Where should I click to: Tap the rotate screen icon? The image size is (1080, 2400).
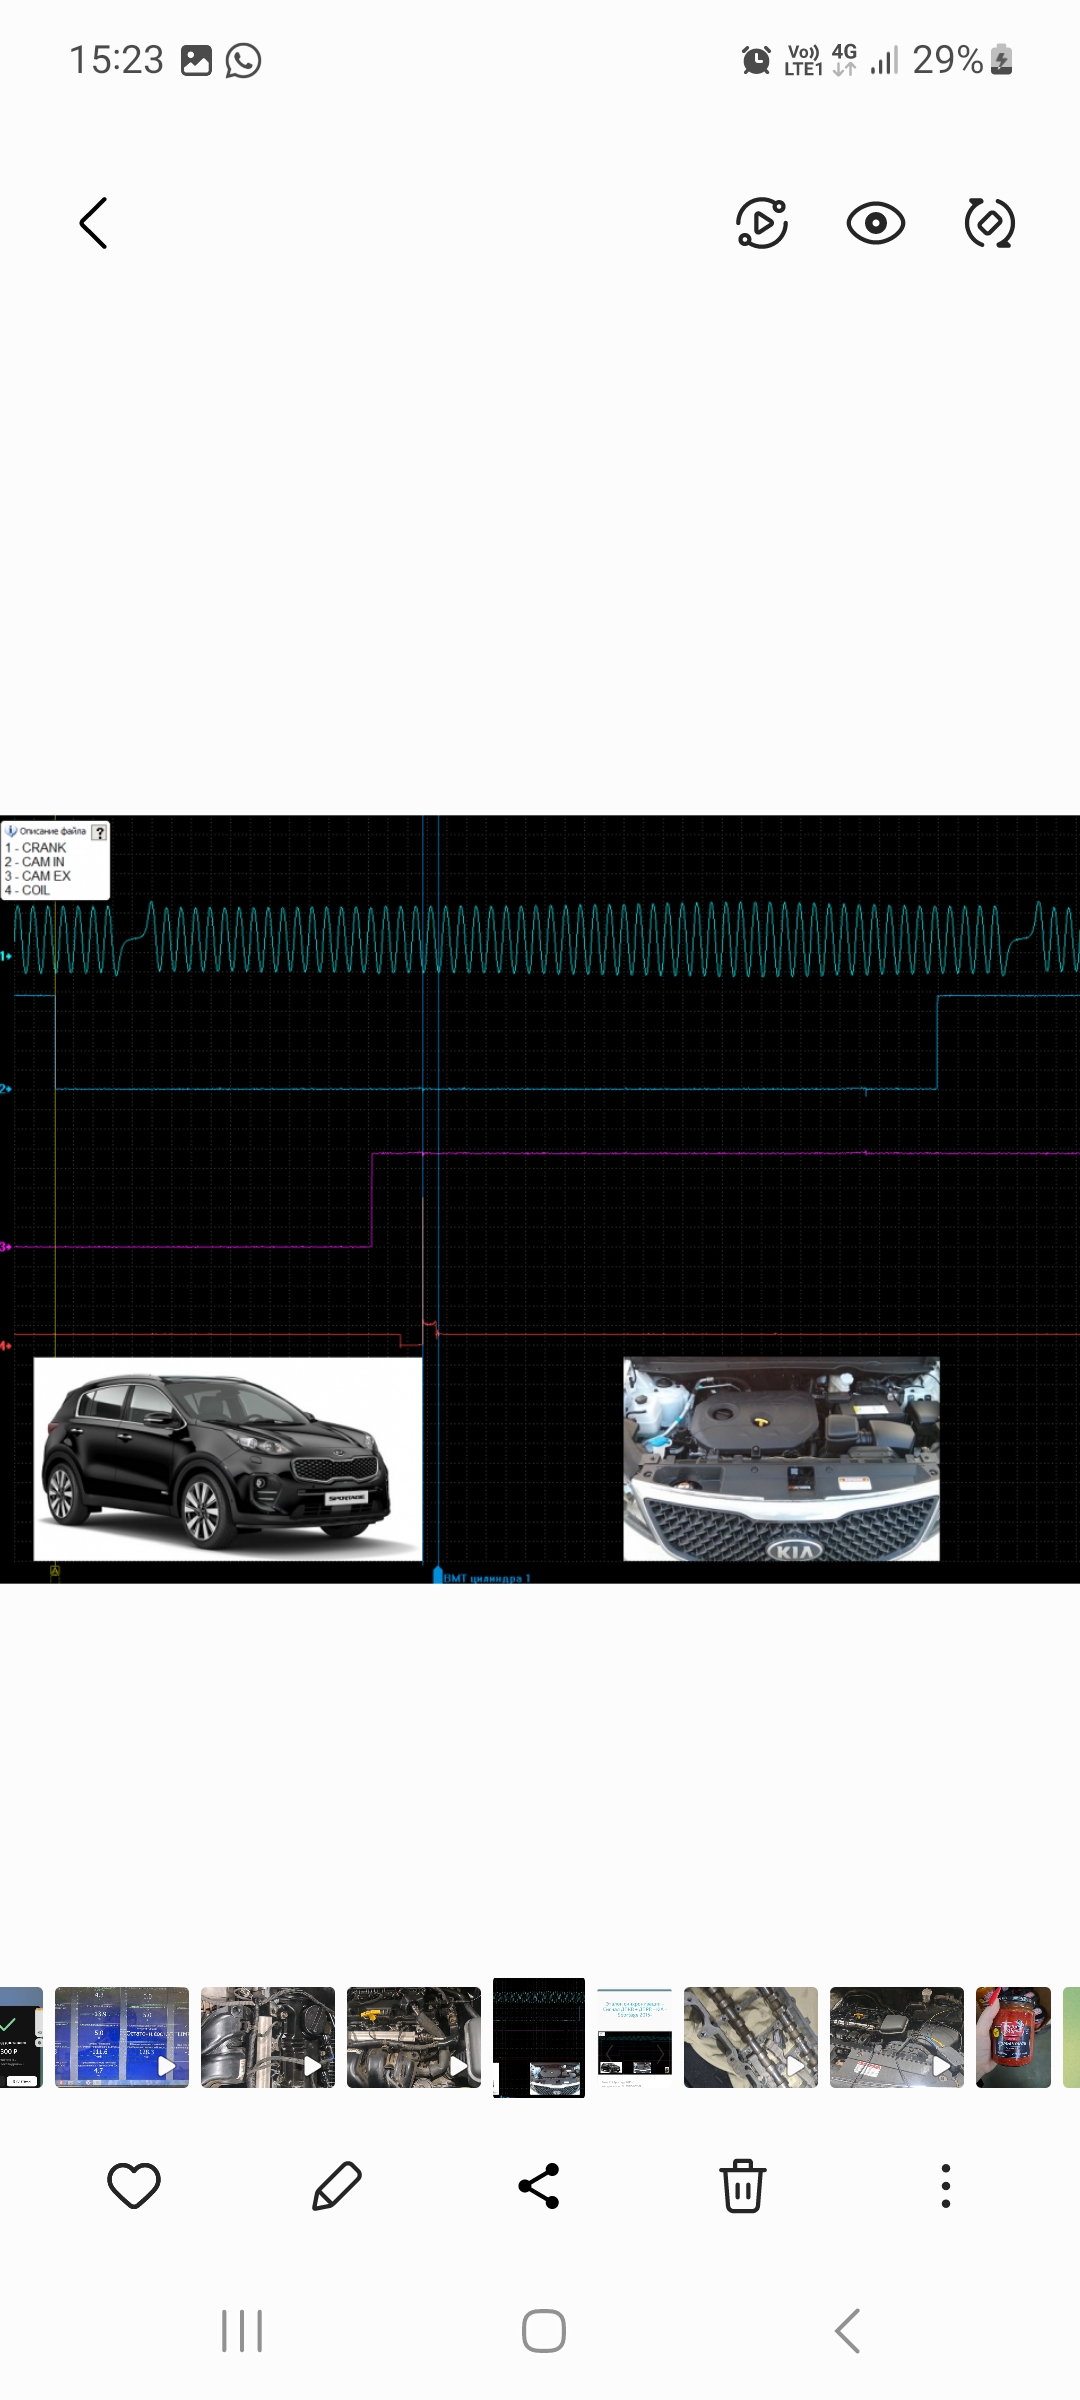(989, 222)
